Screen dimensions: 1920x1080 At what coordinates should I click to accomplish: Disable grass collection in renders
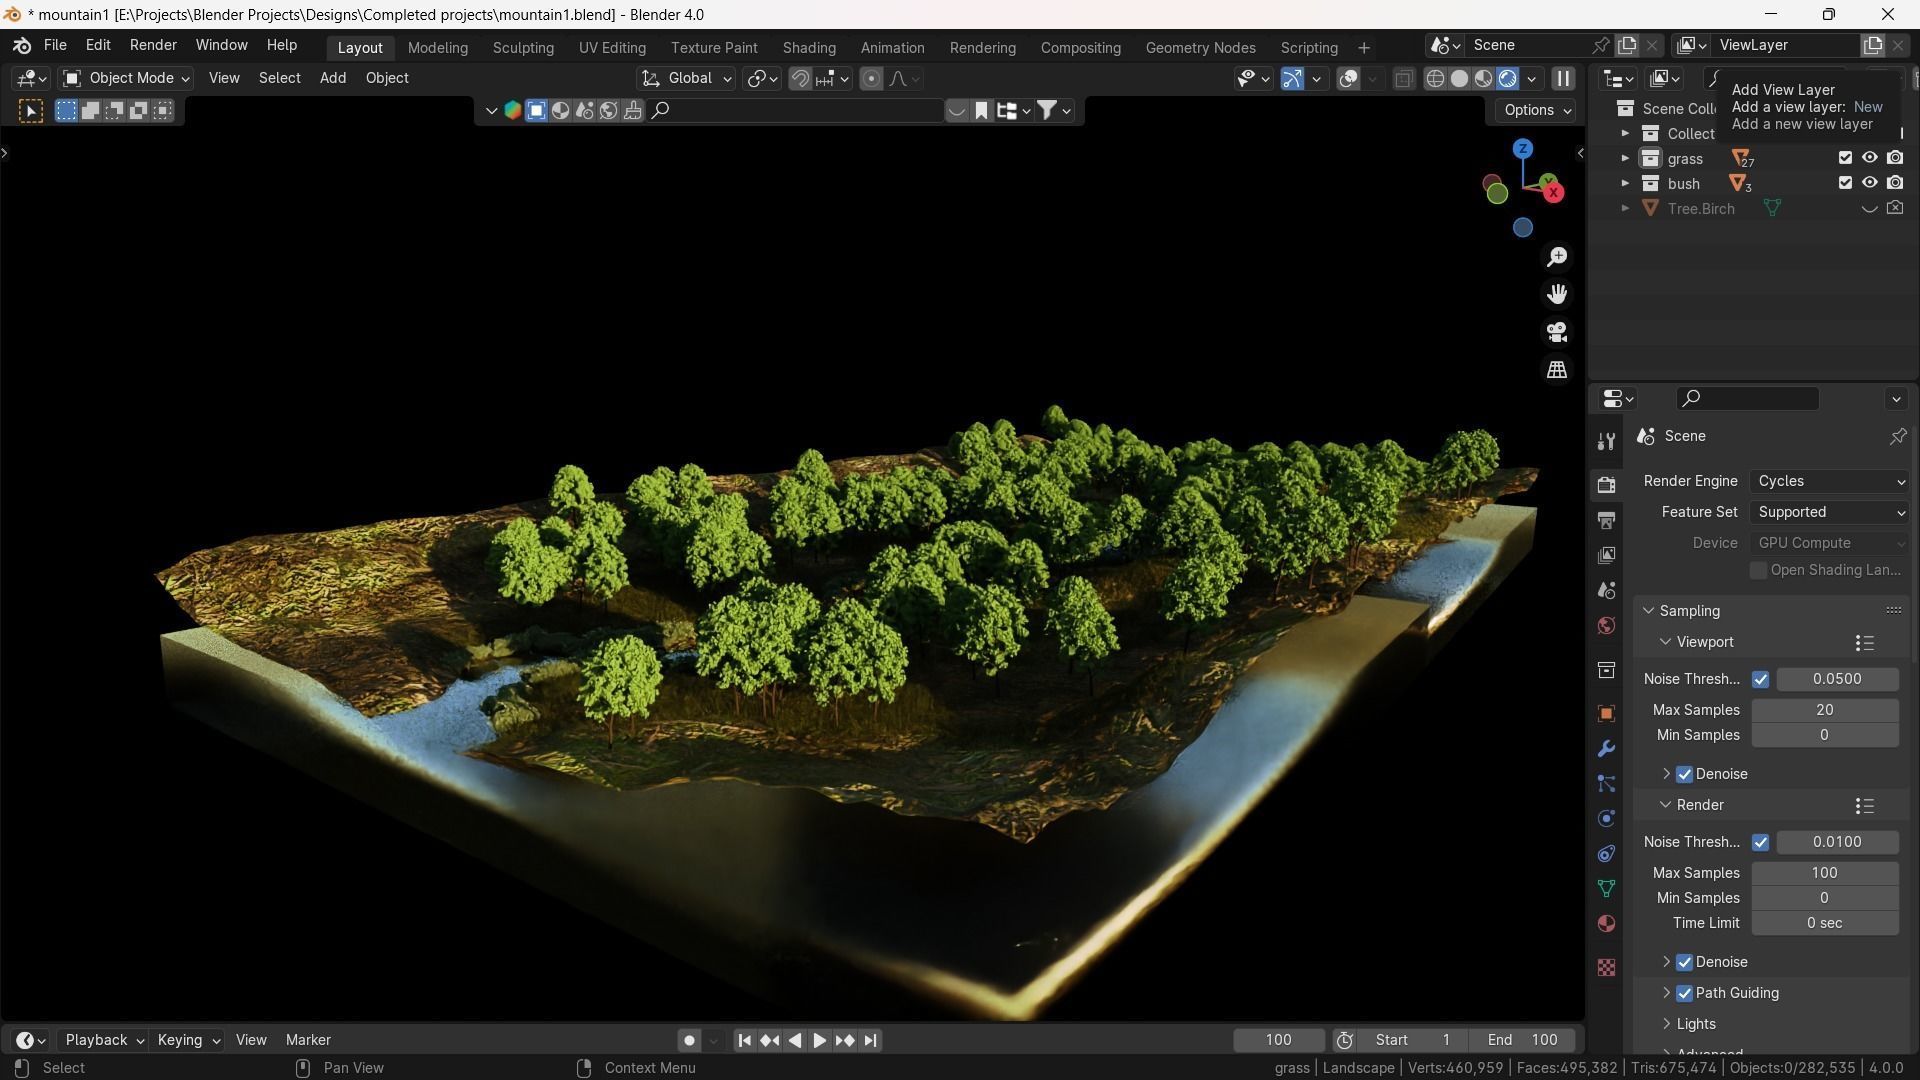(x=1895, y=158)
